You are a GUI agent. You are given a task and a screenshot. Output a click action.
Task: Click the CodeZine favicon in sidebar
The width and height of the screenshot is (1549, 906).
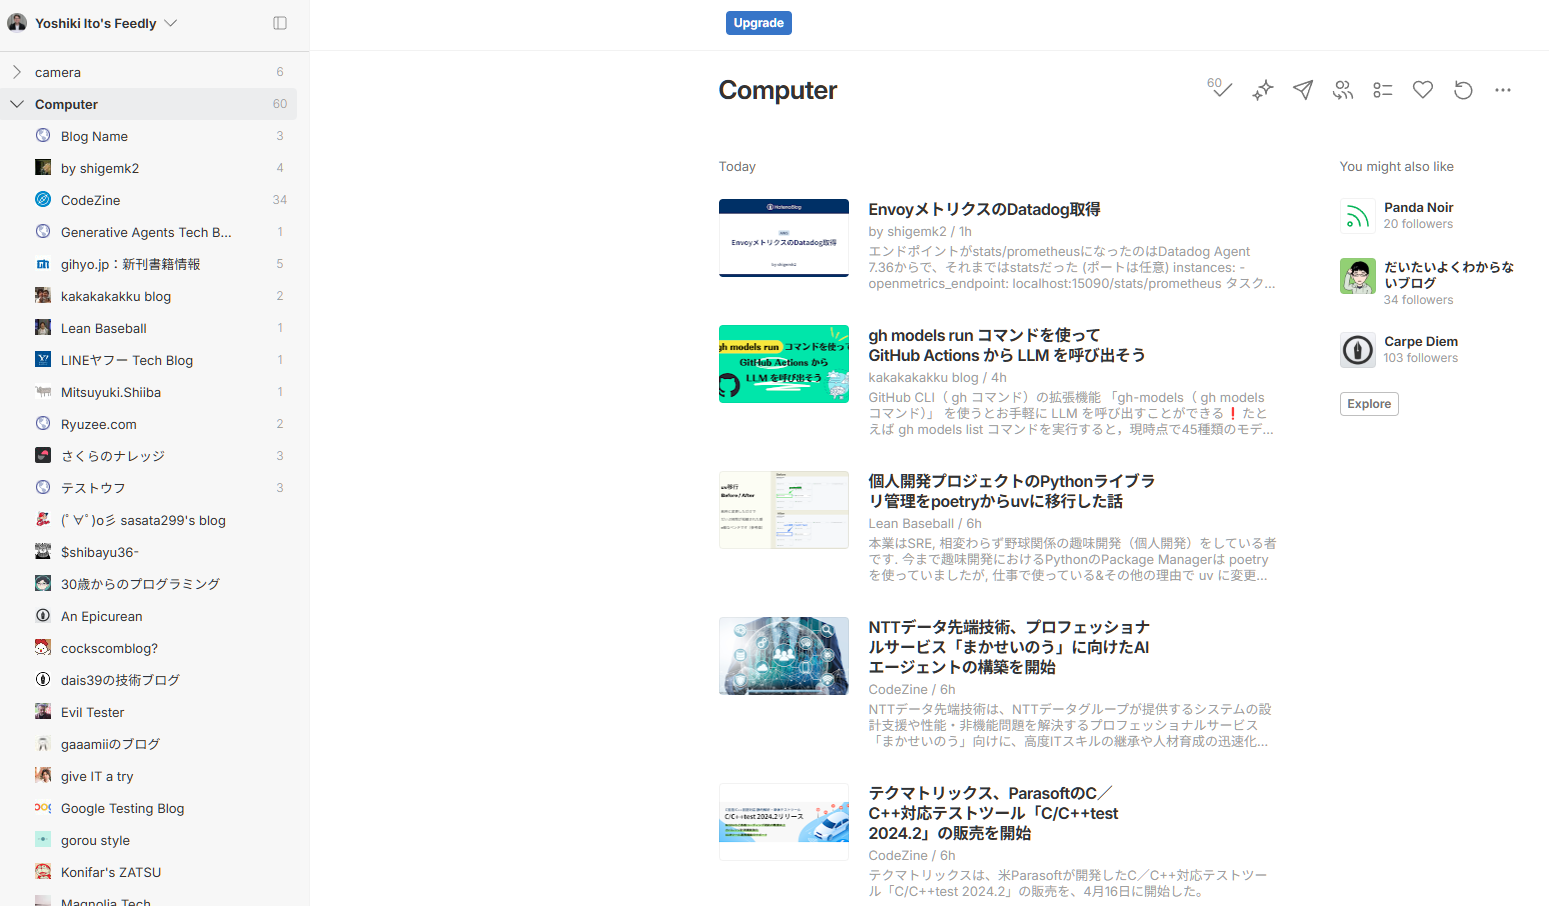click(43, 200)
